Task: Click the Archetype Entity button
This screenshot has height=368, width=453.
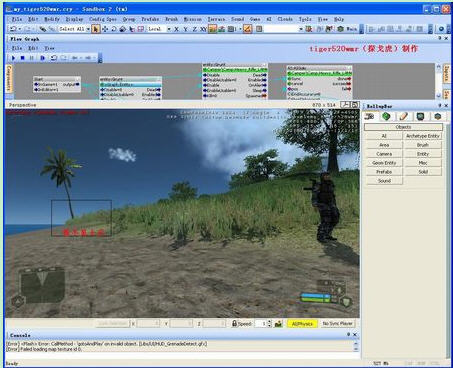Action: coord(423,136)
